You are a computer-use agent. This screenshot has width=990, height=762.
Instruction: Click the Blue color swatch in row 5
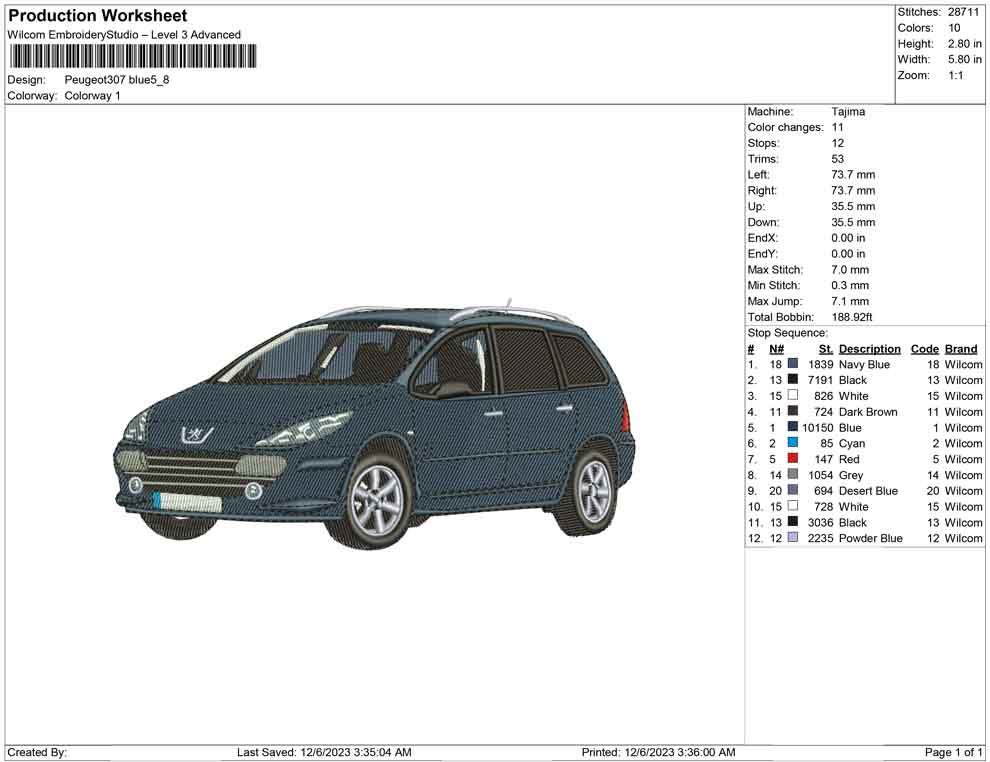[792, 427]
